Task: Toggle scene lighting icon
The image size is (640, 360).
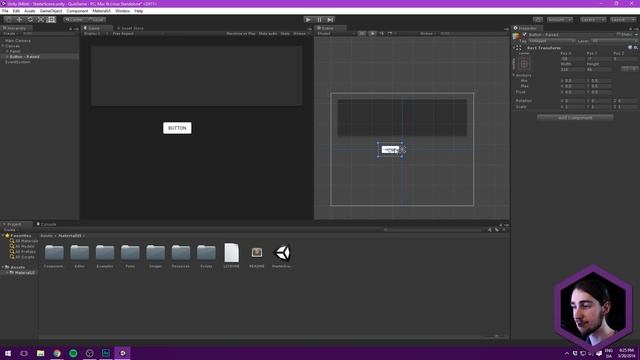Action: coord(372,33)
